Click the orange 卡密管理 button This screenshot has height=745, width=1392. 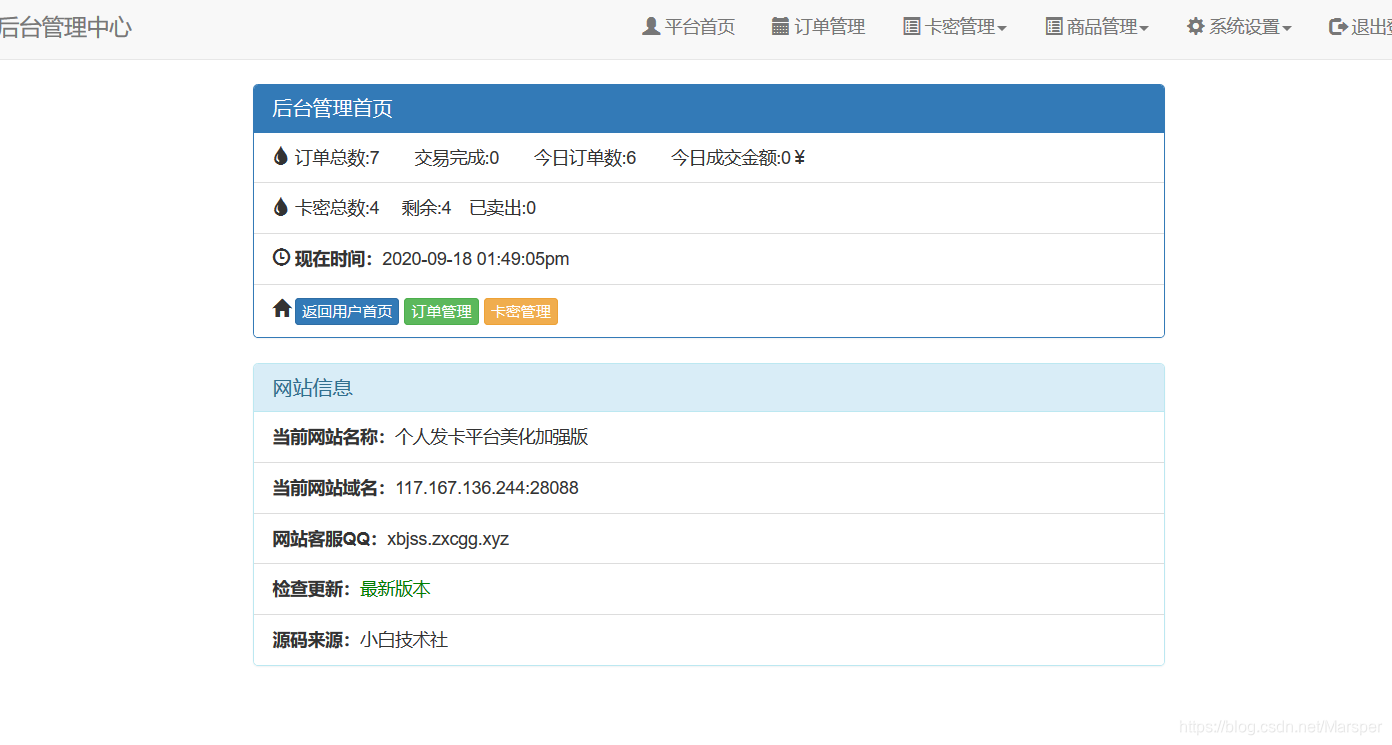(x=521, y=311)
